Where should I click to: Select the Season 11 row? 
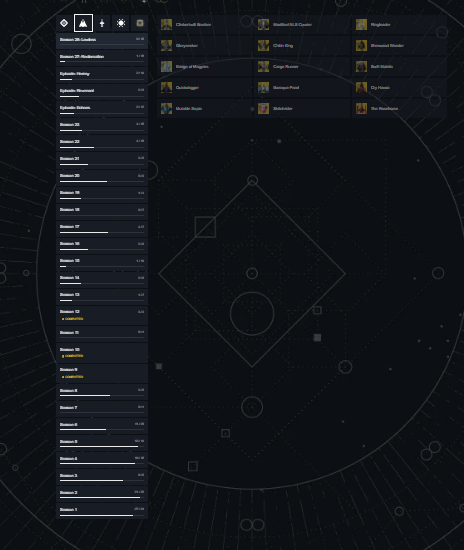102,334
